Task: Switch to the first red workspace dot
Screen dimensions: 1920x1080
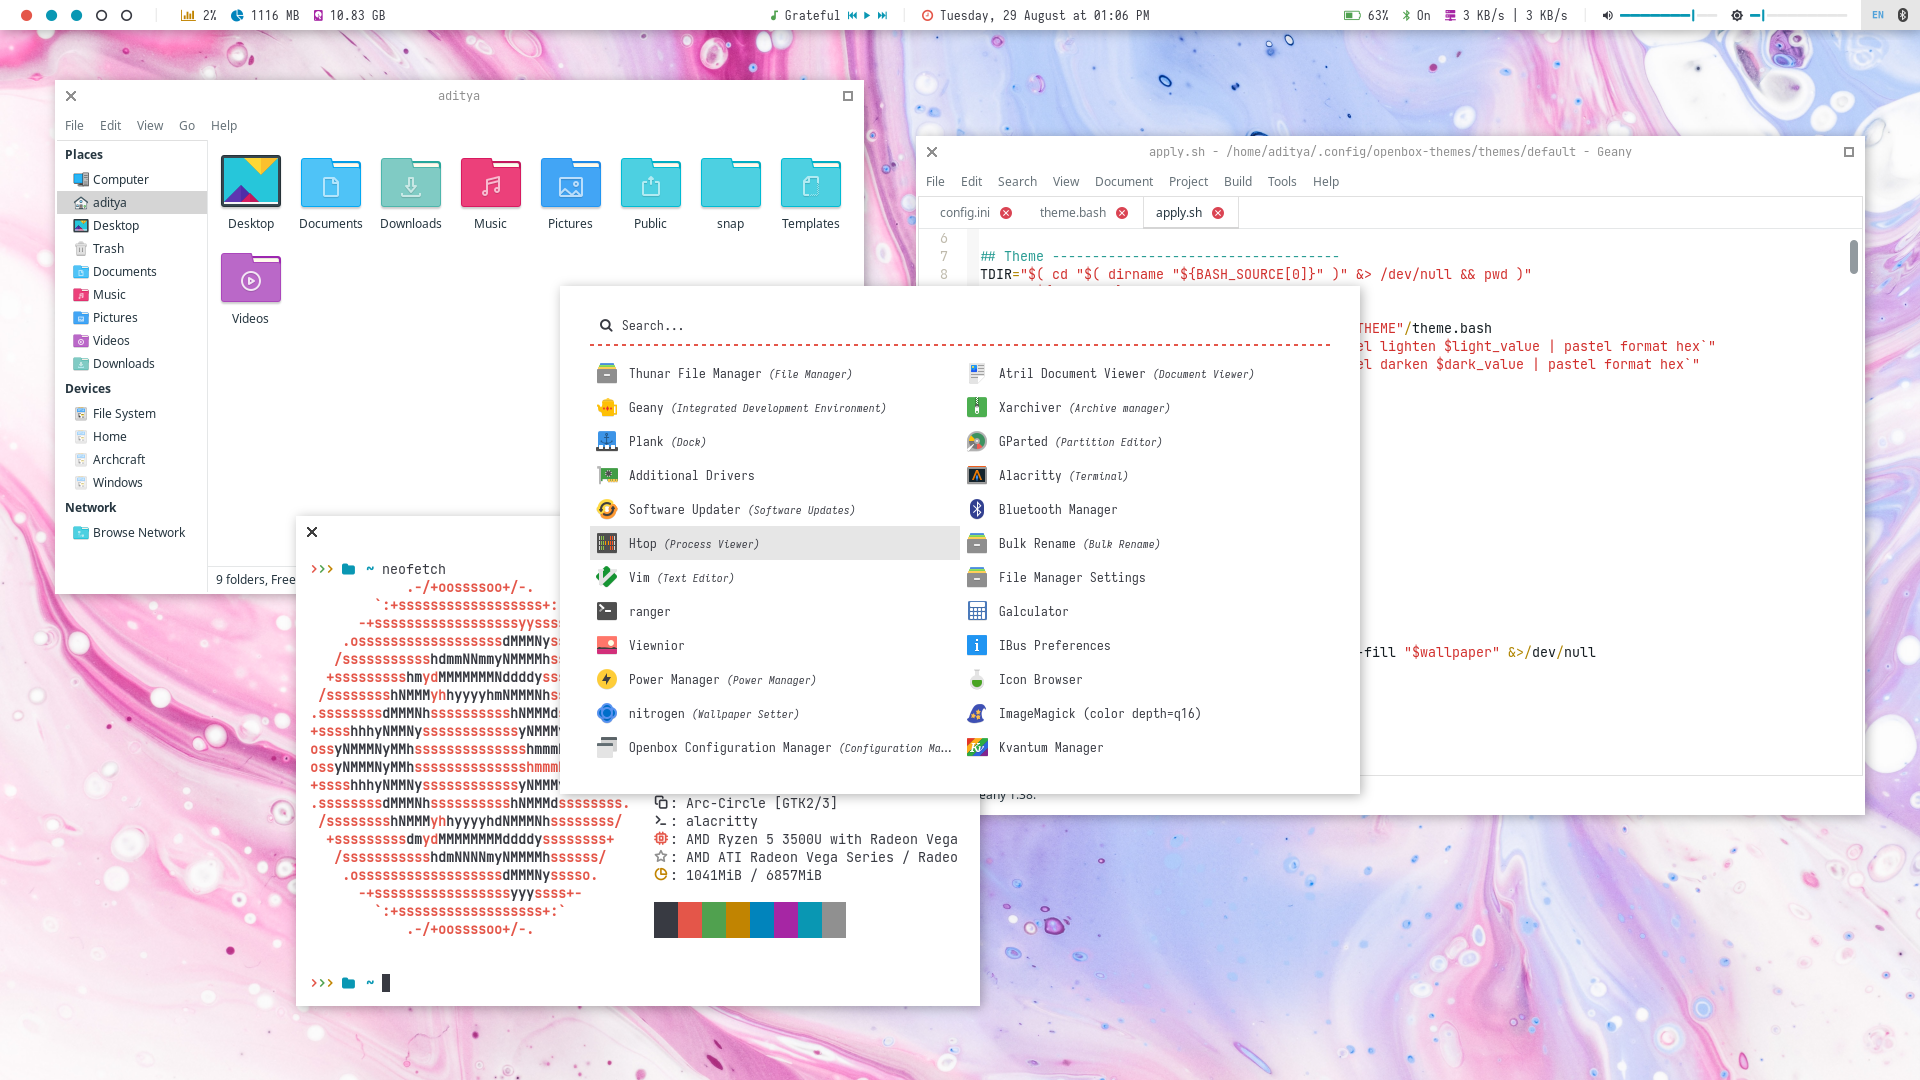Action: 27,15
